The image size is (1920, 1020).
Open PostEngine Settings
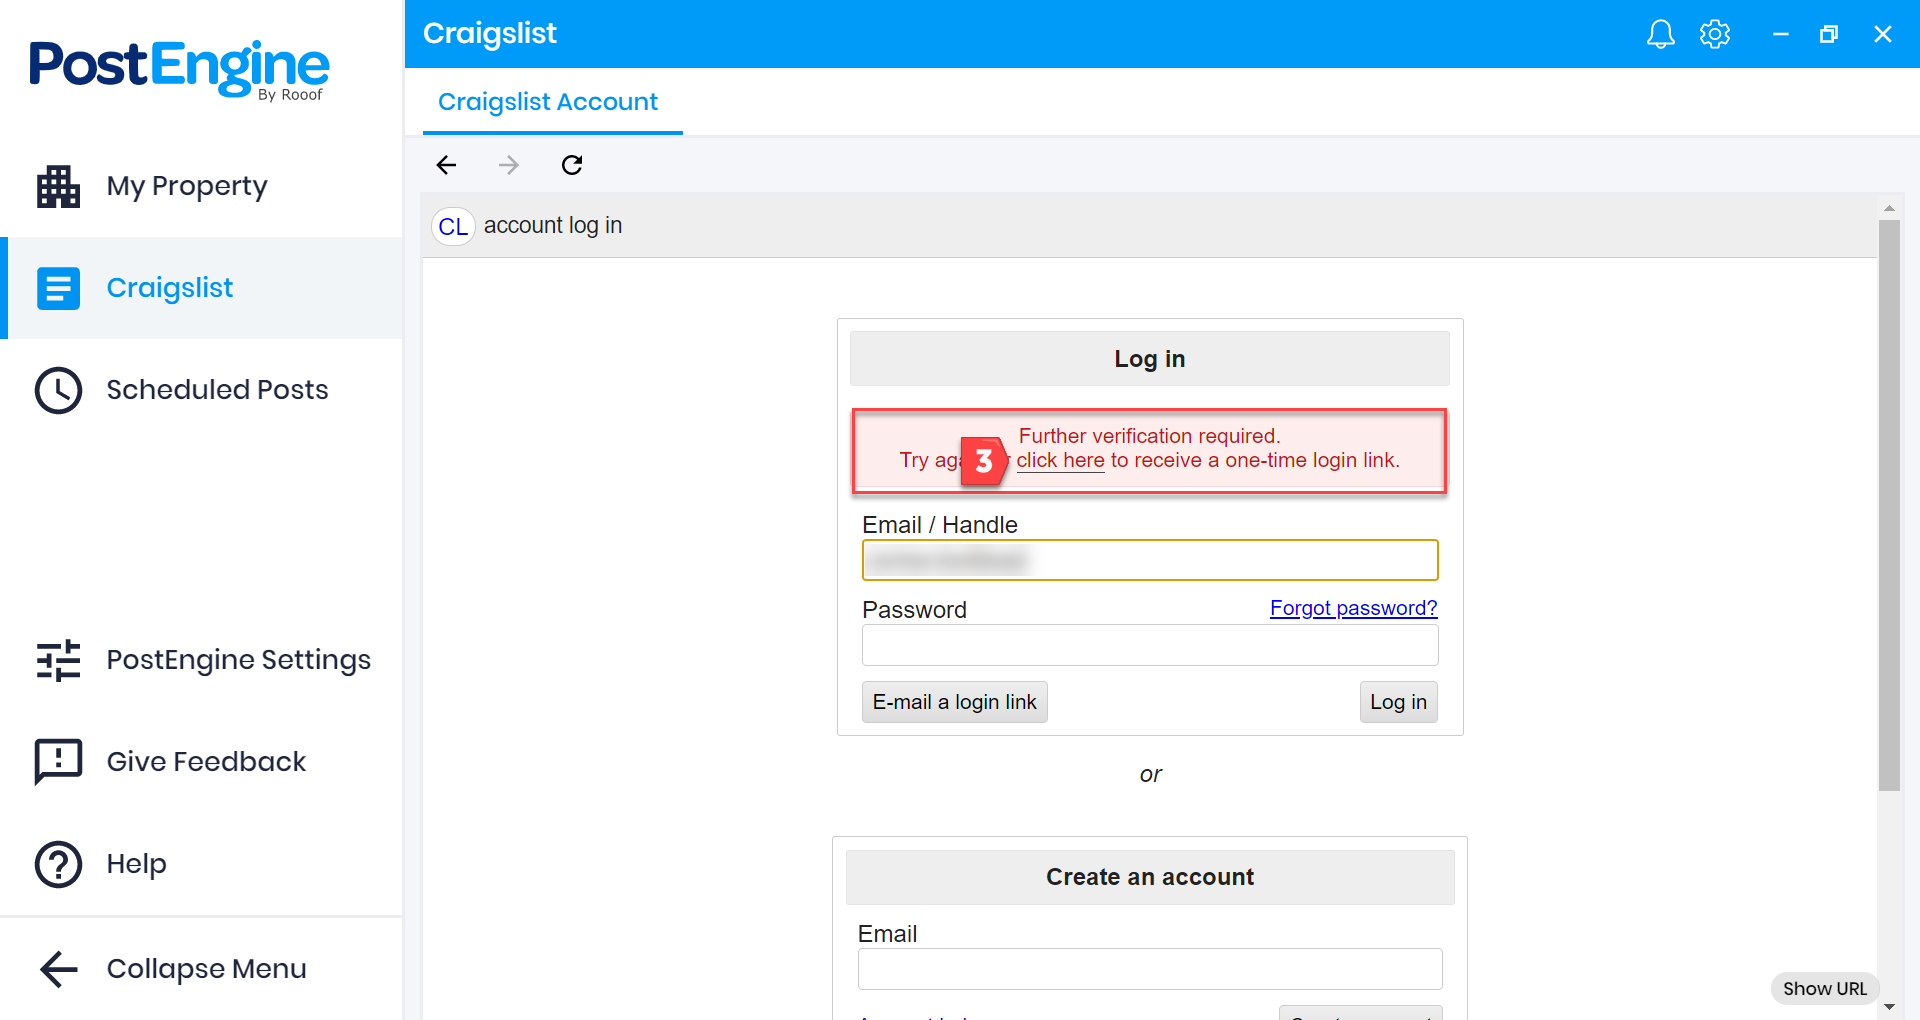[201, 660]
